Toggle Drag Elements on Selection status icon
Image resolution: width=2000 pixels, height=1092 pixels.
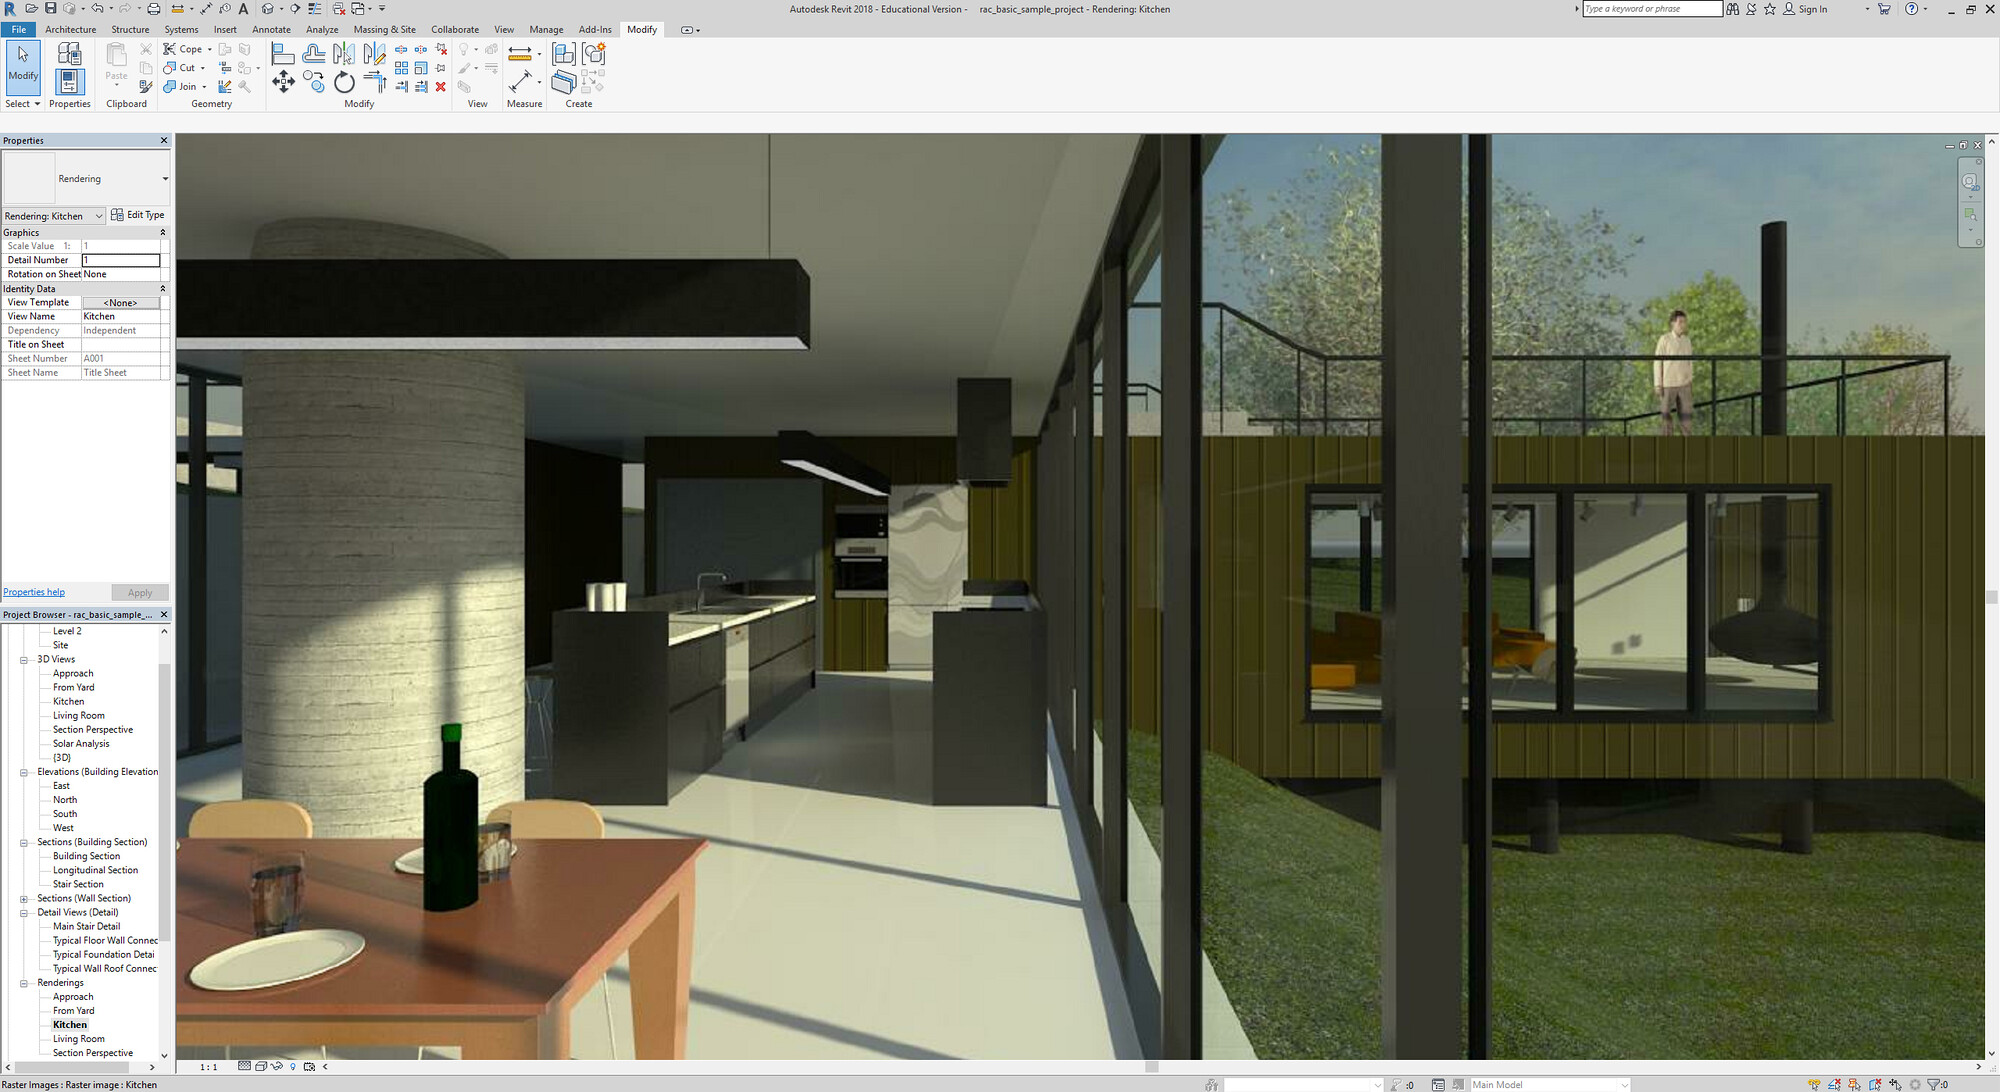point(1895,1084)
